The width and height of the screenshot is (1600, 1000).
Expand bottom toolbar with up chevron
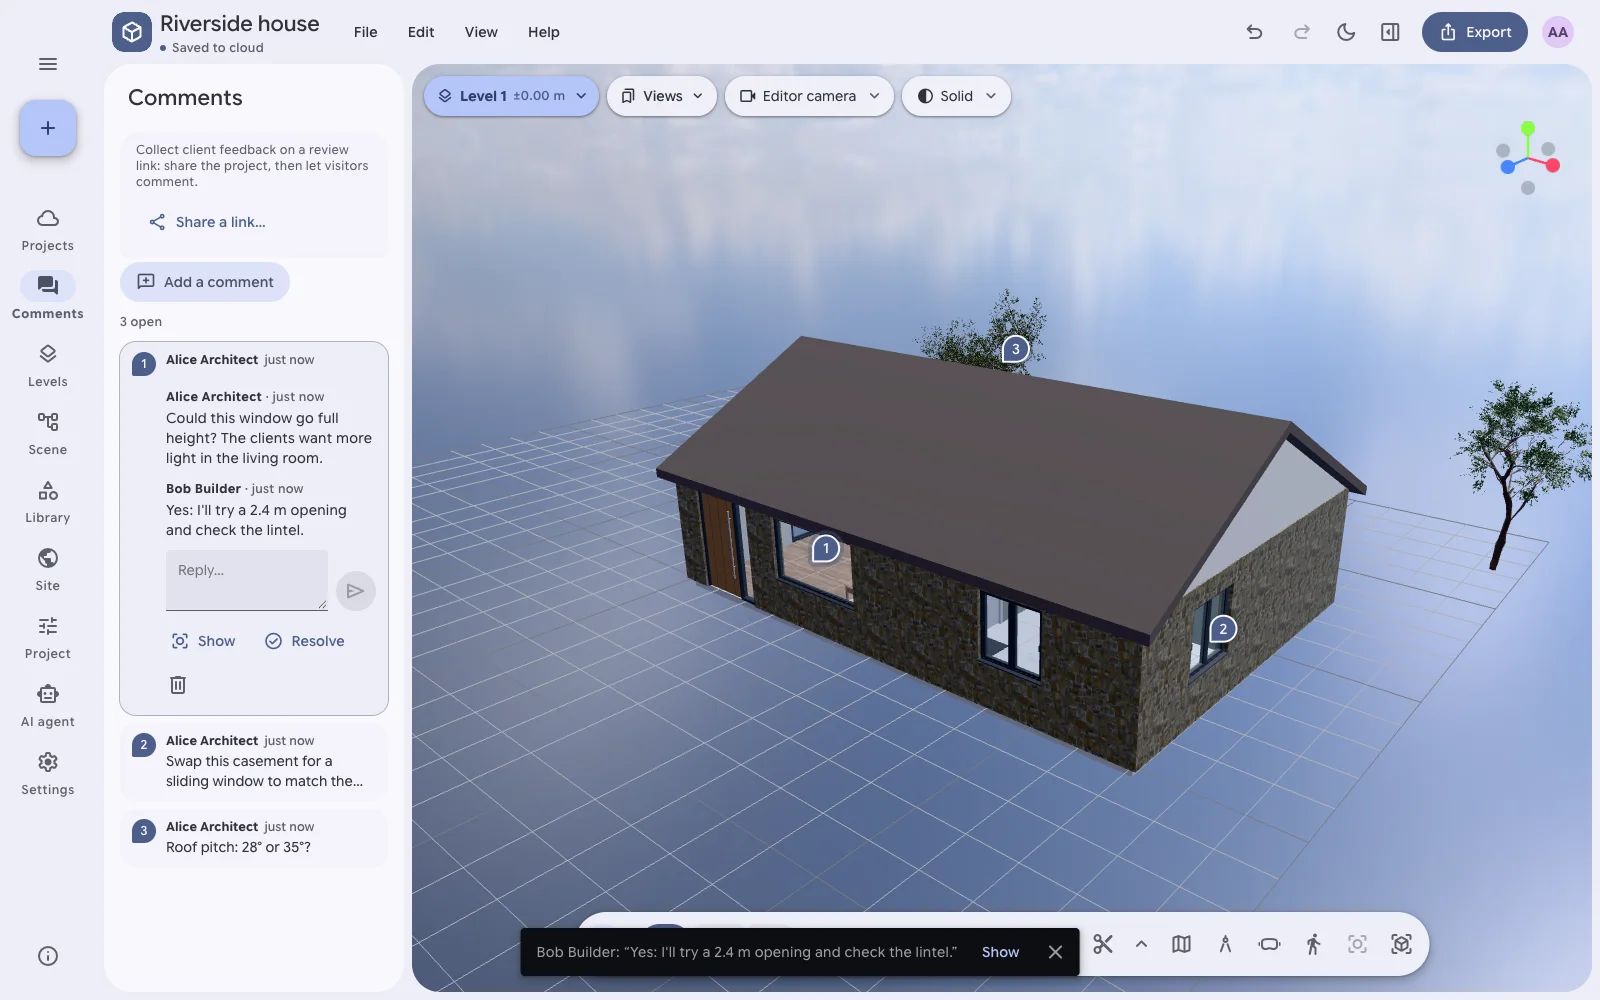(x=1141, y=944)
